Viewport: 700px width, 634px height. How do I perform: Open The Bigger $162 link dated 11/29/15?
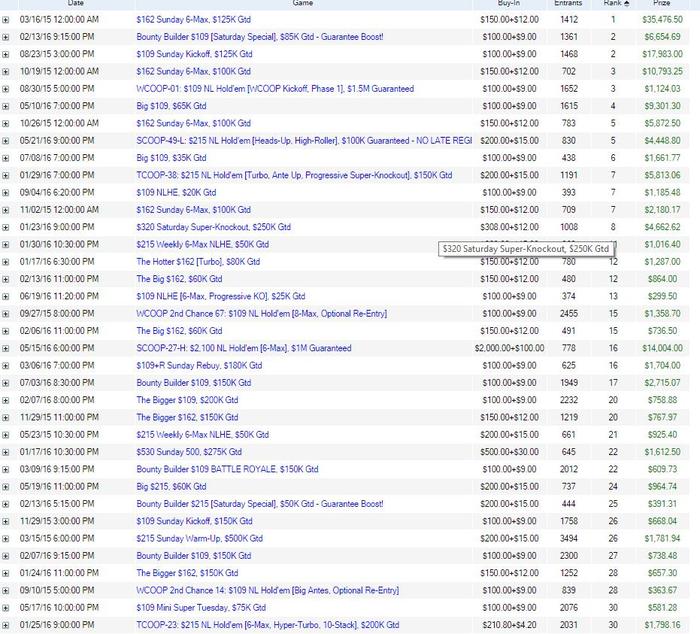[x=187, y=417]
